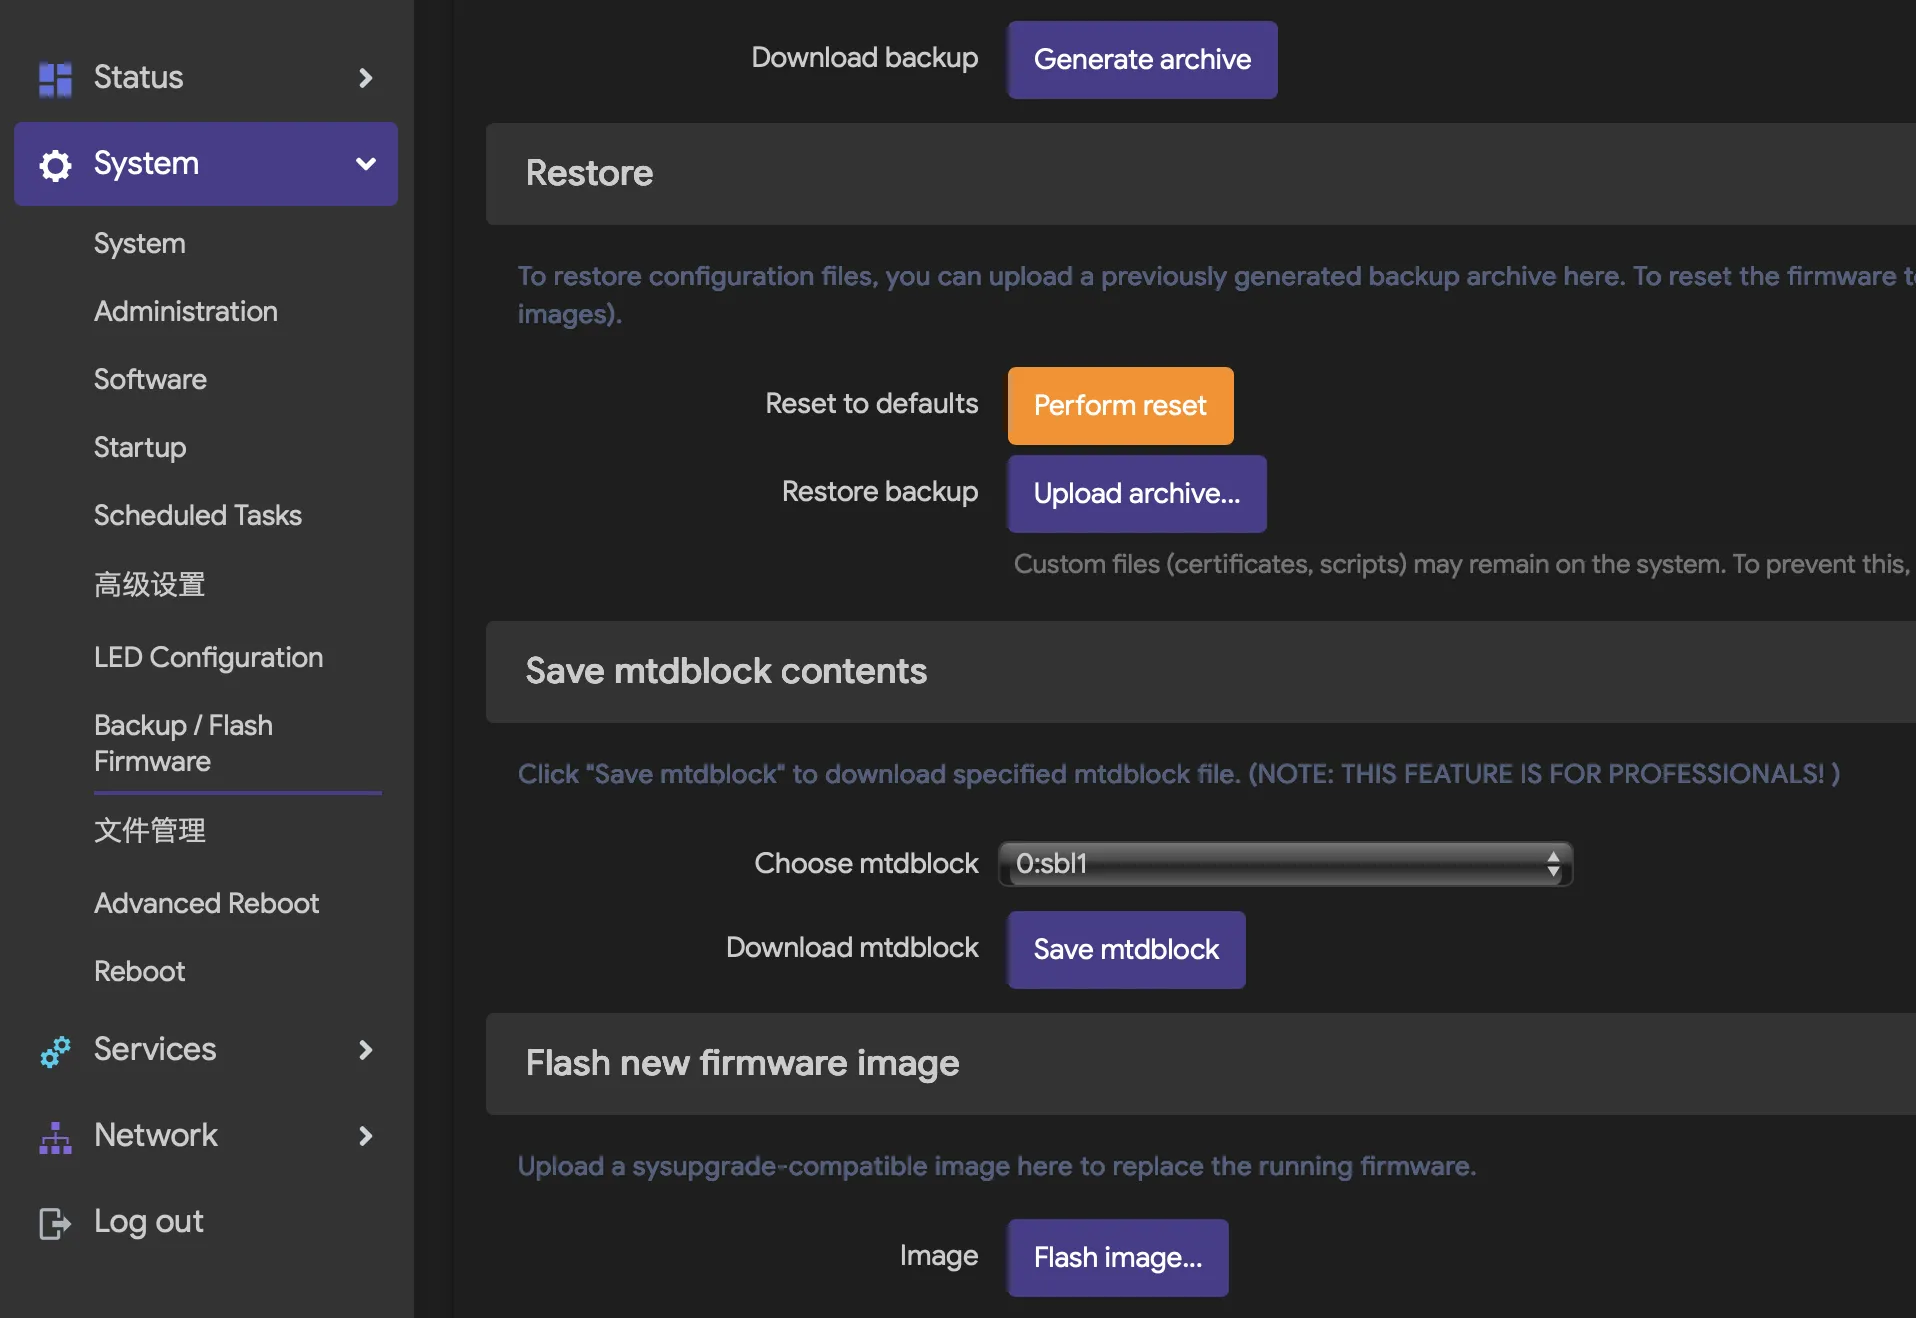Click the System gear icon
This screenshot has height=1318, width=1916.
[x=54, y=164]
